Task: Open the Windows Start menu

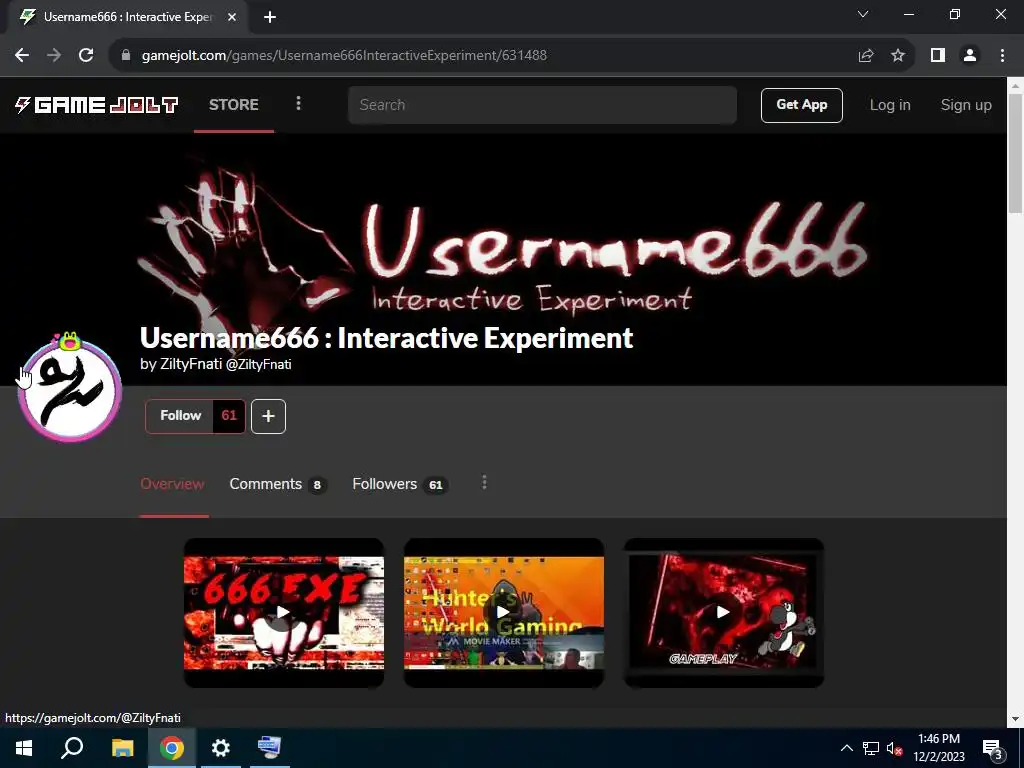Action: point(24,748)
